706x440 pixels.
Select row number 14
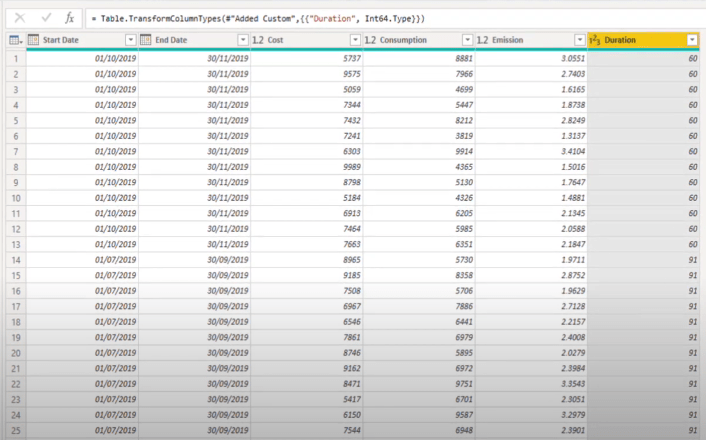[x=16, y=260]
